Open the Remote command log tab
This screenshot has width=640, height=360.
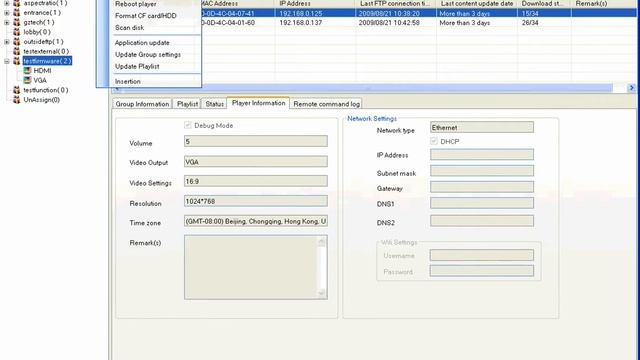click(327, 104)
